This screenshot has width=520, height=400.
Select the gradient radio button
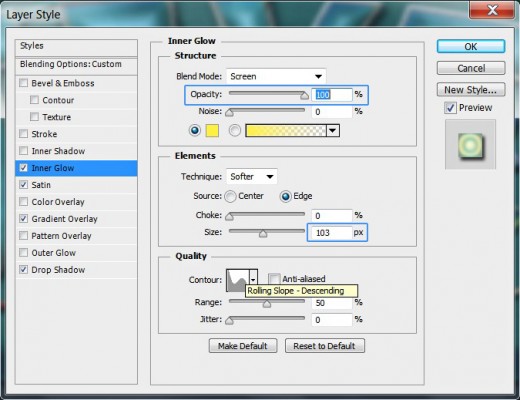[235, 131]
